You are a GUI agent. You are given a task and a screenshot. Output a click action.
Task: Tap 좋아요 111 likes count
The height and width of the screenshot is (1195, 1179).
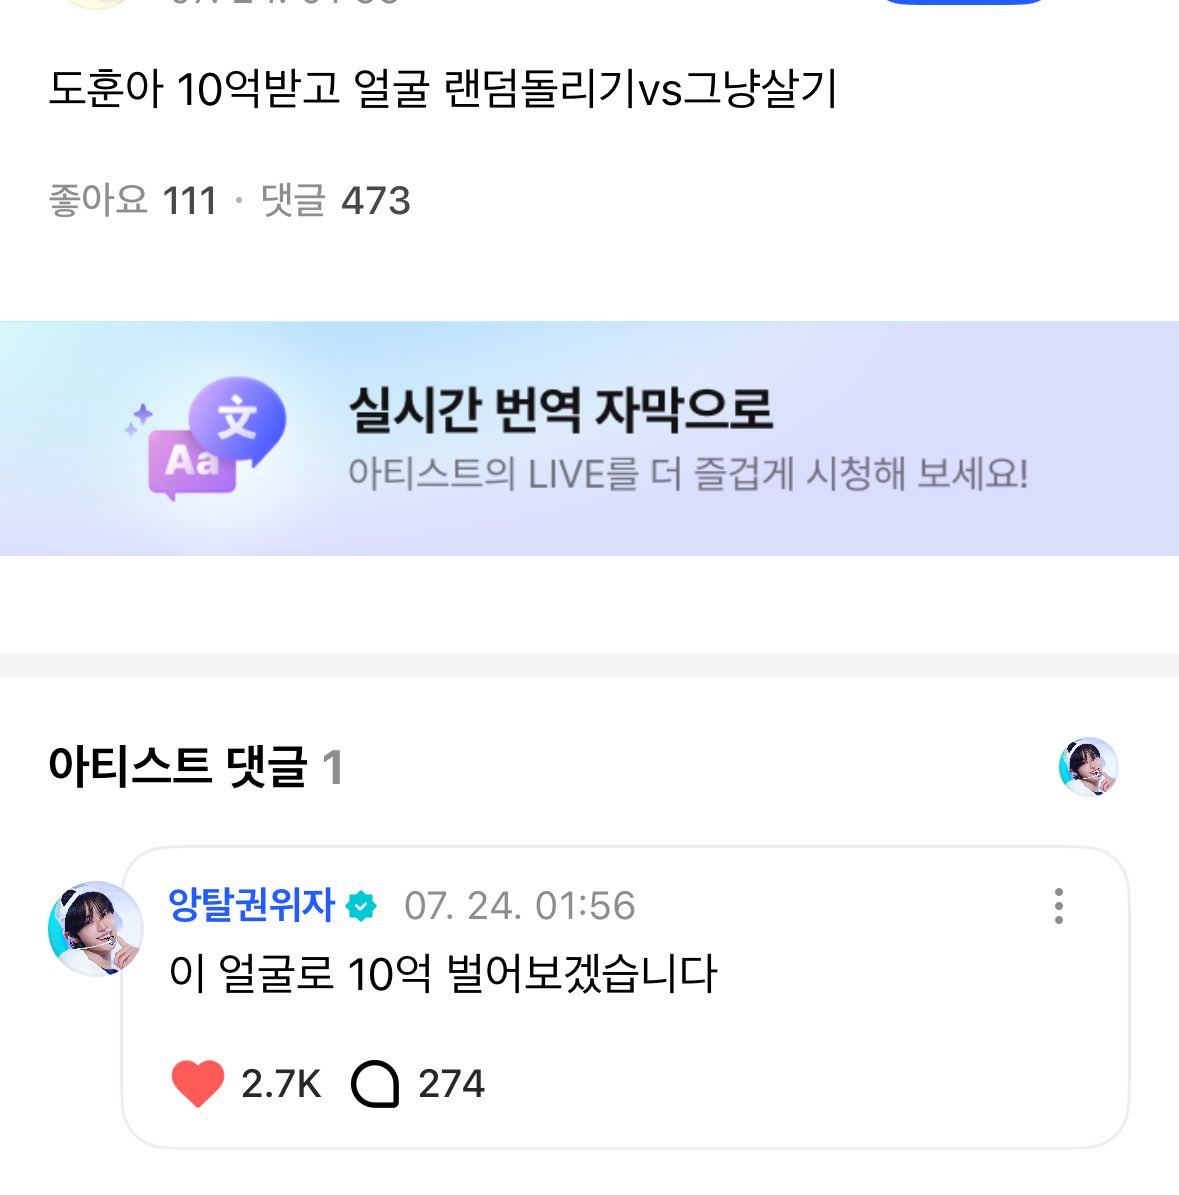133,200
